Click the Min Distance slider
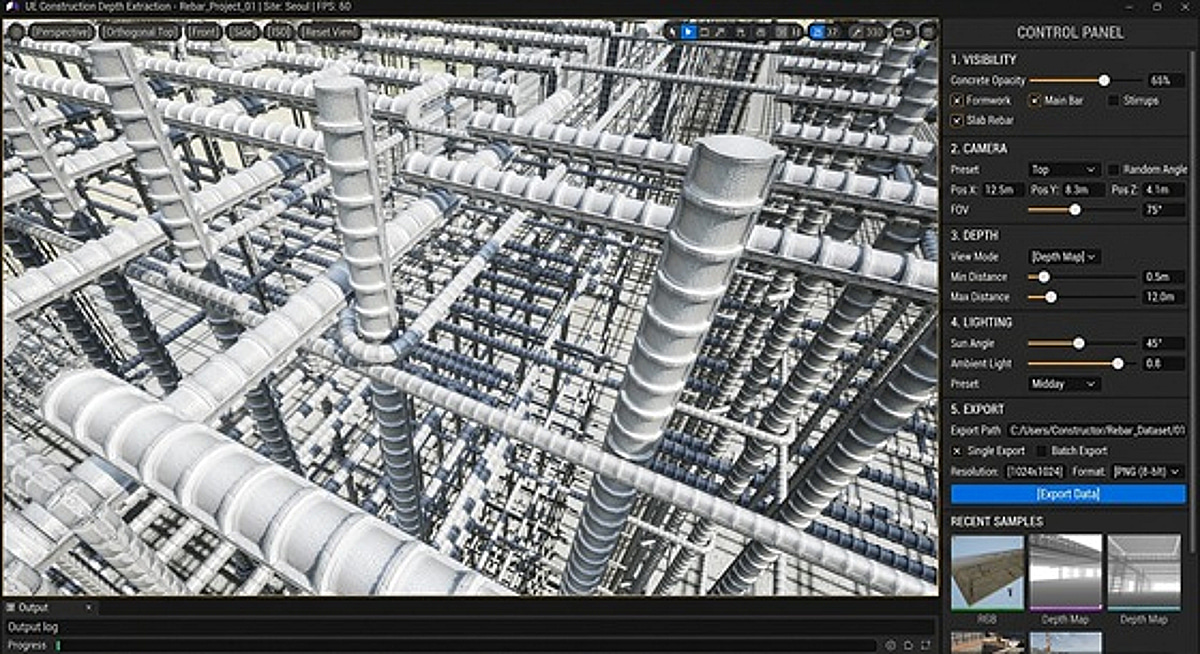 [x=1084, y=276]
